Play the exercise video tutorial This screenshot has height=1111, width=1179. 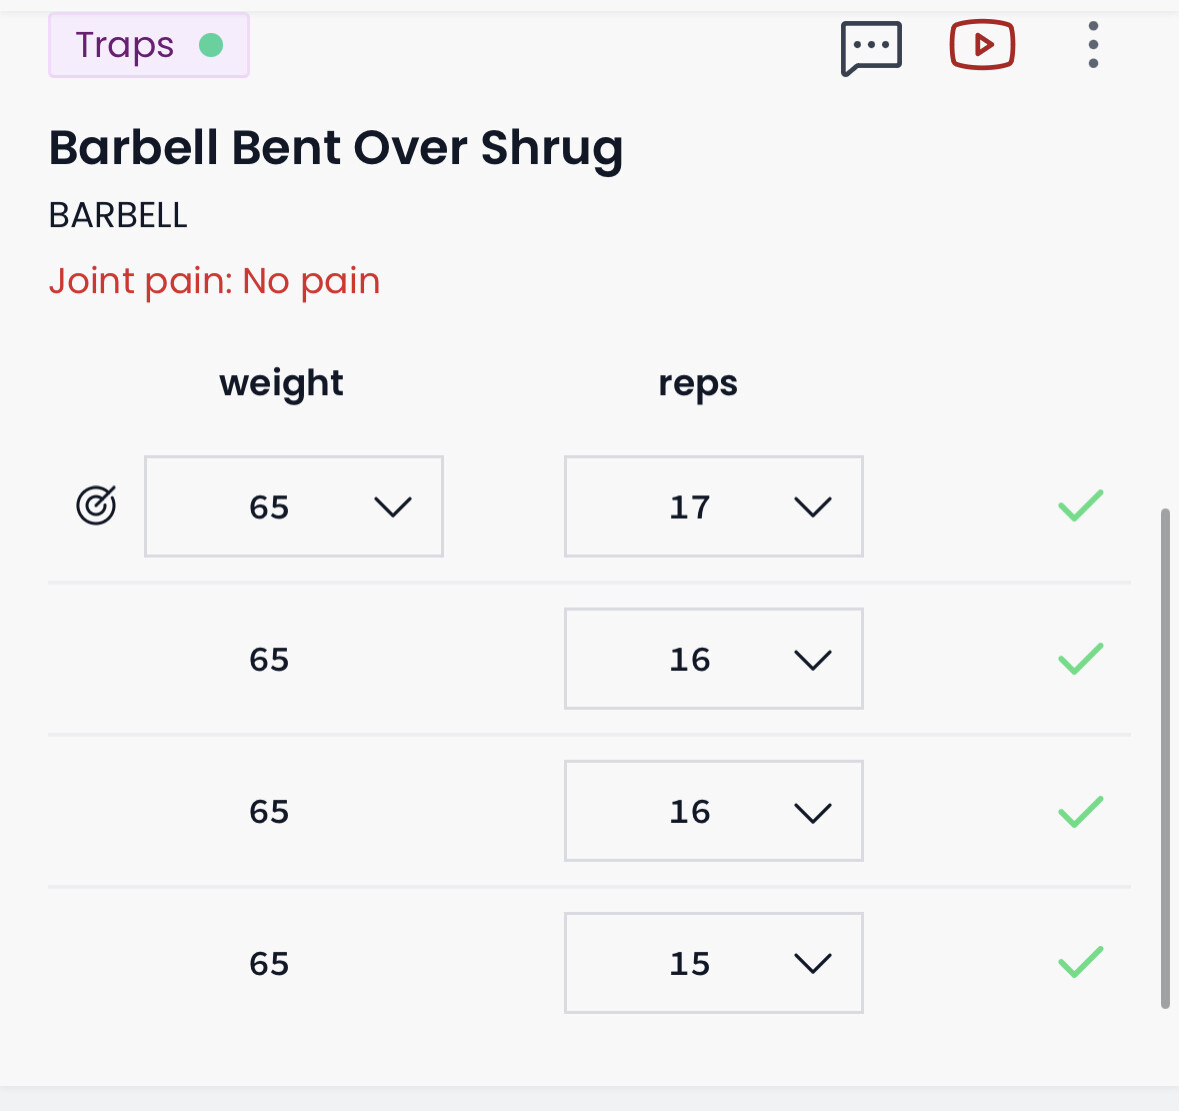coord(982,46)
